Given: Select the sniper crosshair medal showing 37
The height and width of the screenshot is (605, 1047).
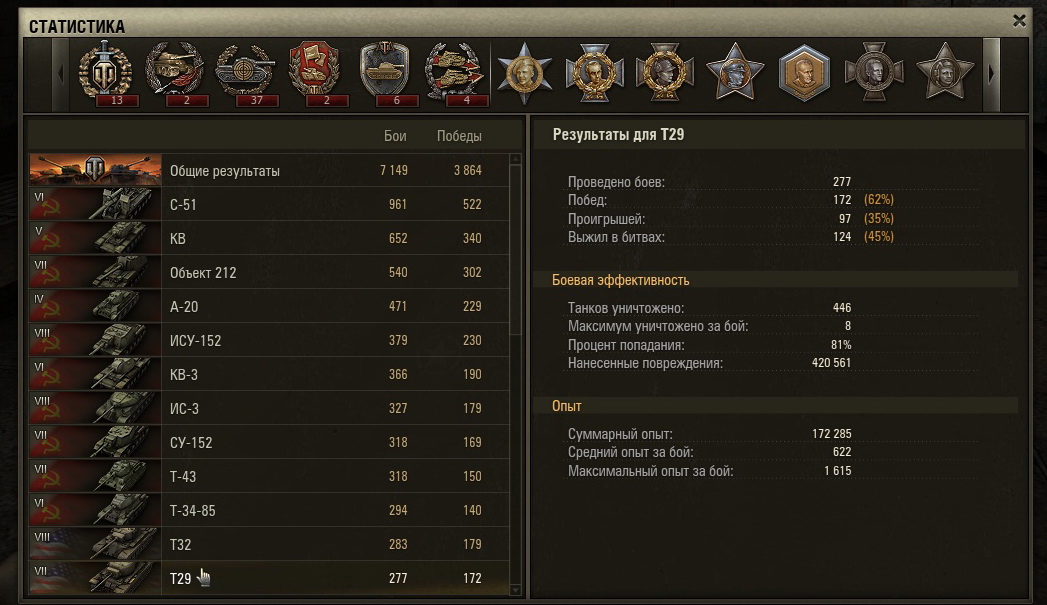Looking at the screenshot, I should coord(245,72).
